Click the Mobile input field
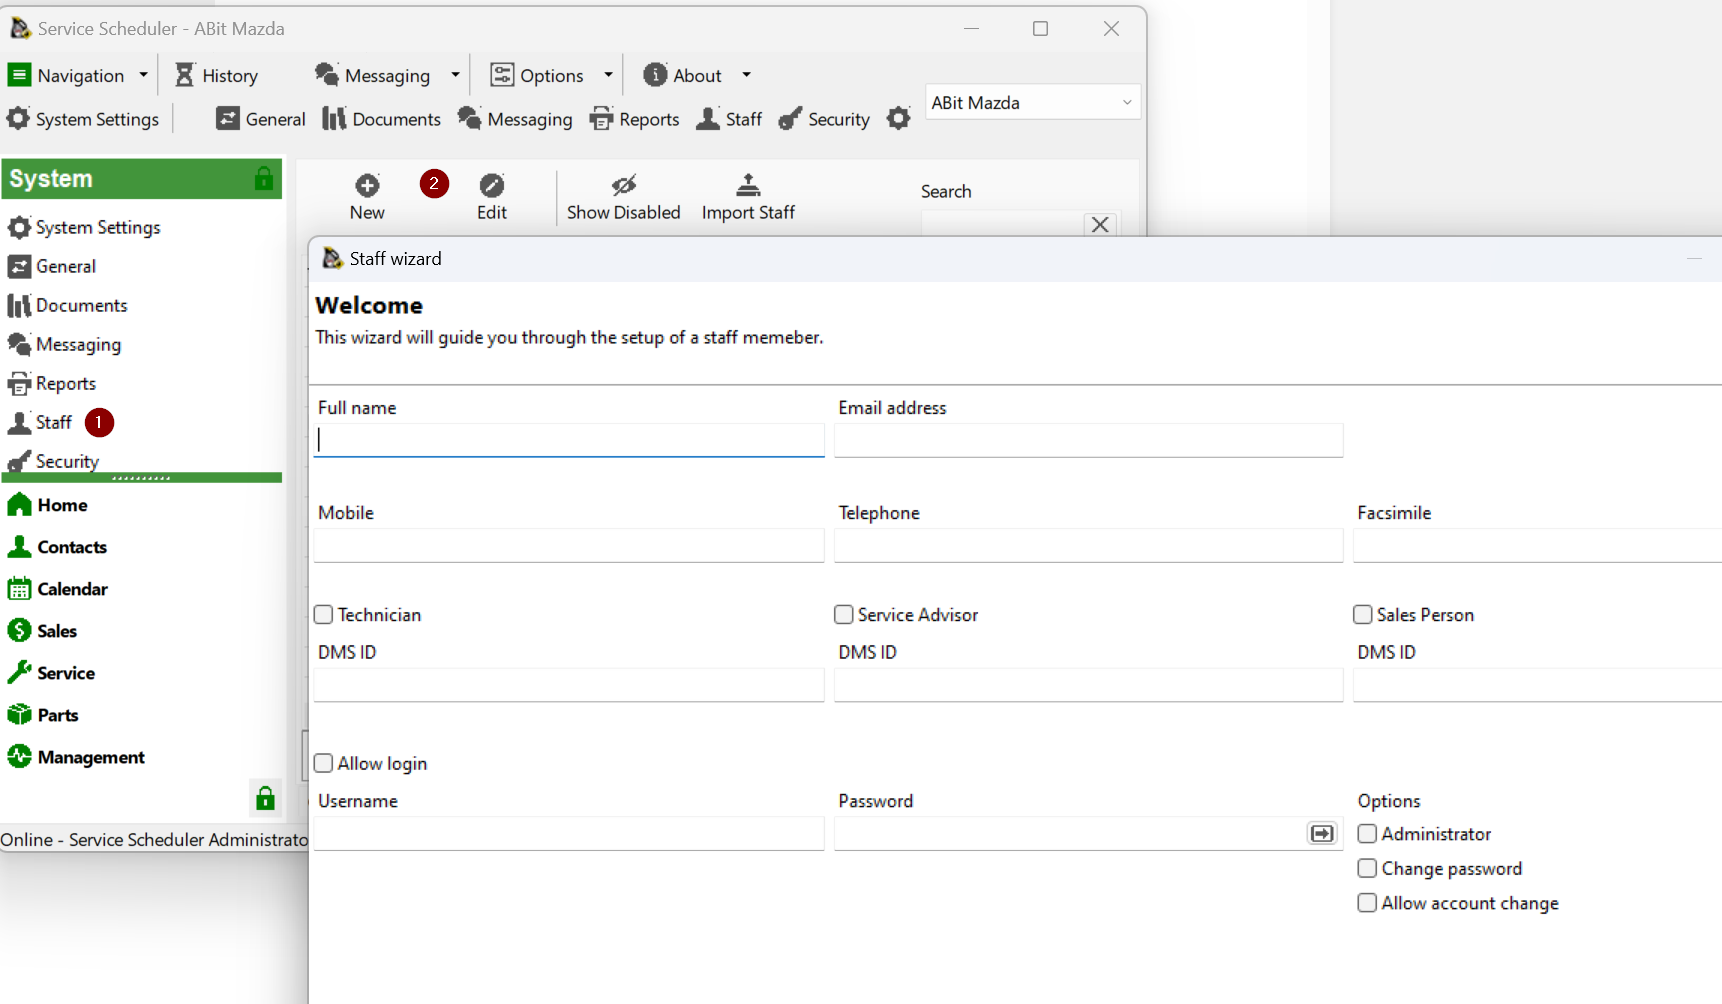Screen dimensions: 1722x1004 [569, 545]
